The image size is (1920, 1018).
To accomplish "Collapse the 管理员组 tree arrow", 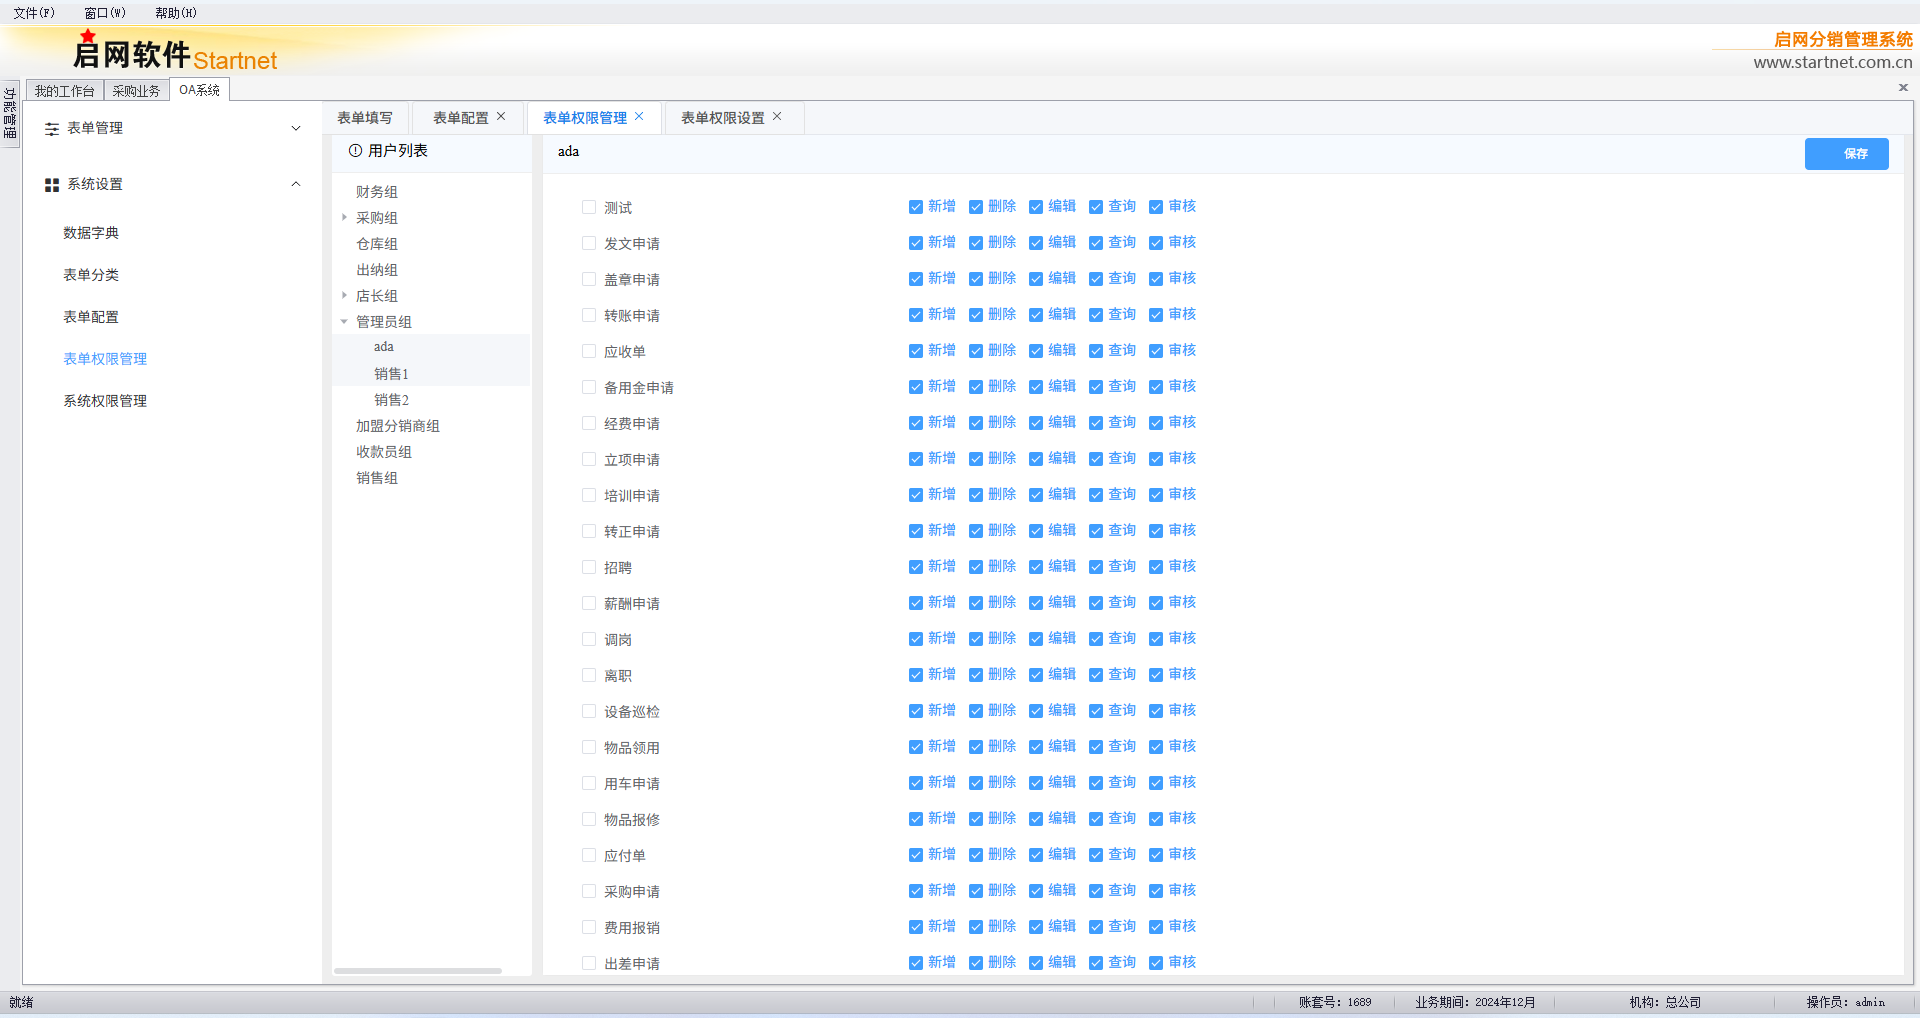I will 344,321.
